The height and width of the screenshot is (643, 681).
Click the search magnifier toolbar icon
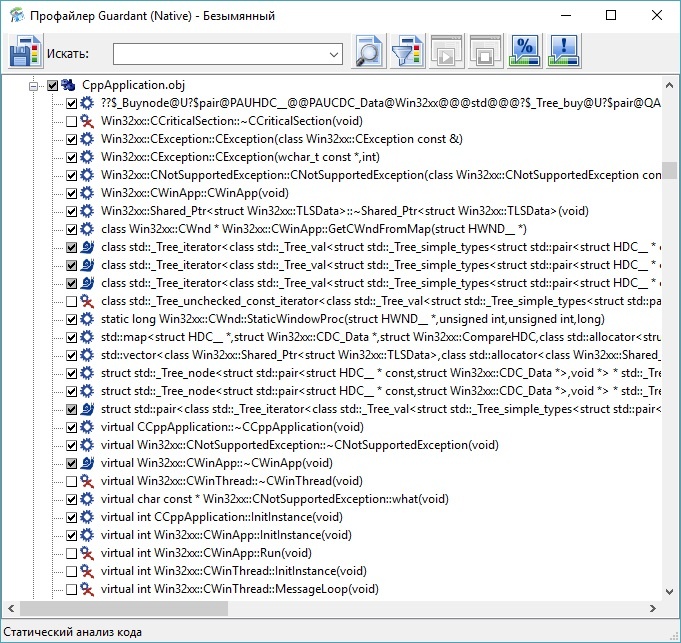370,52
